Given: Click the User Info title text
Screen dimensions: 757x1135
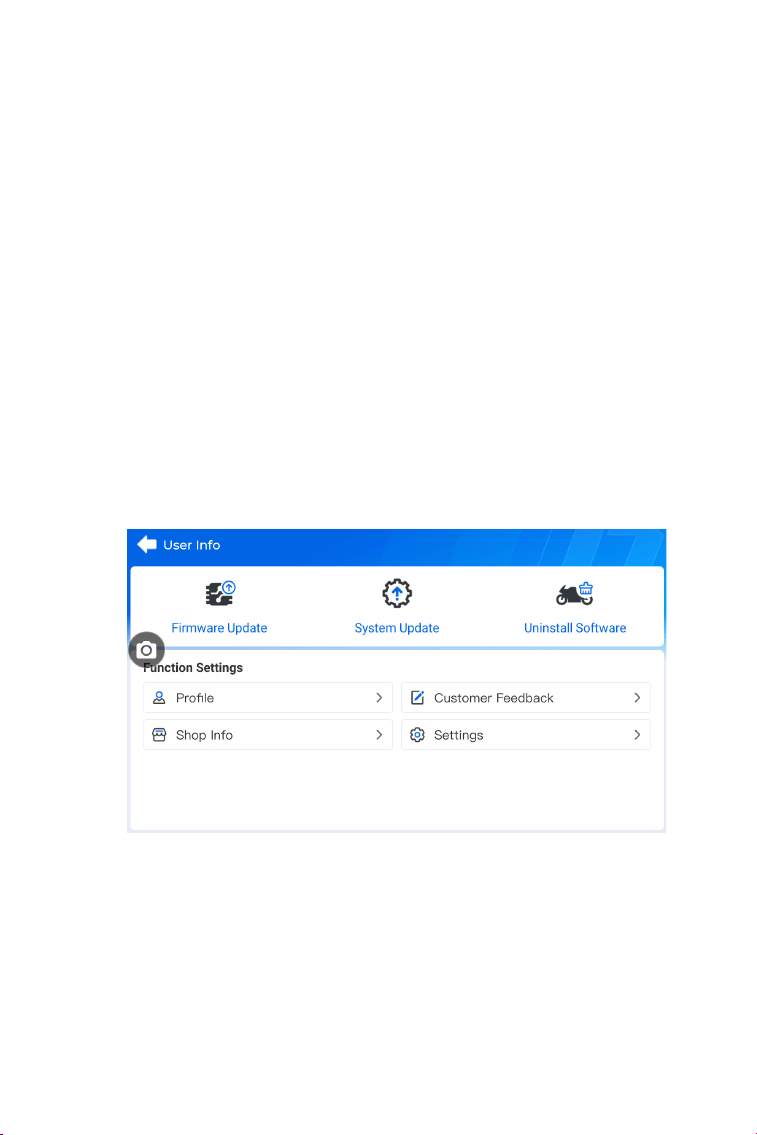Looking at the screenshot, I should [x=192, y=545].
